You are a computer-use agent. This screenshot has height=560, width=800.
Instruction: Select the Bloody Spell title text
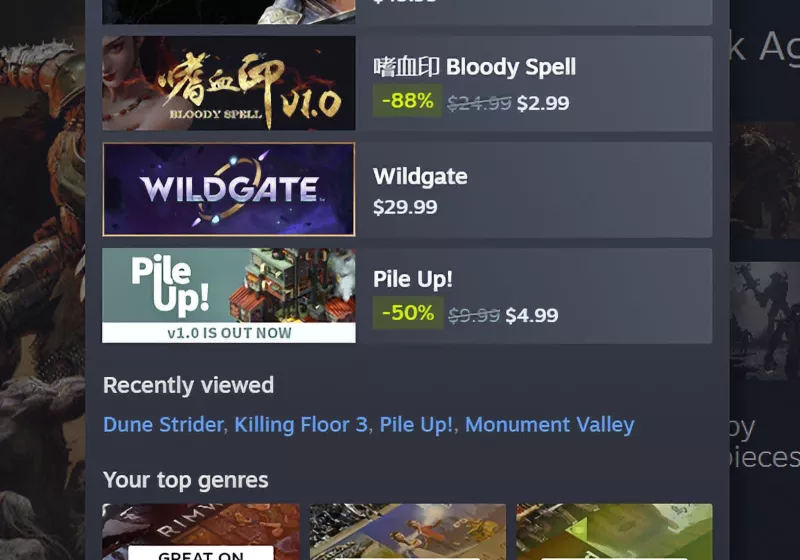[474, 67]
